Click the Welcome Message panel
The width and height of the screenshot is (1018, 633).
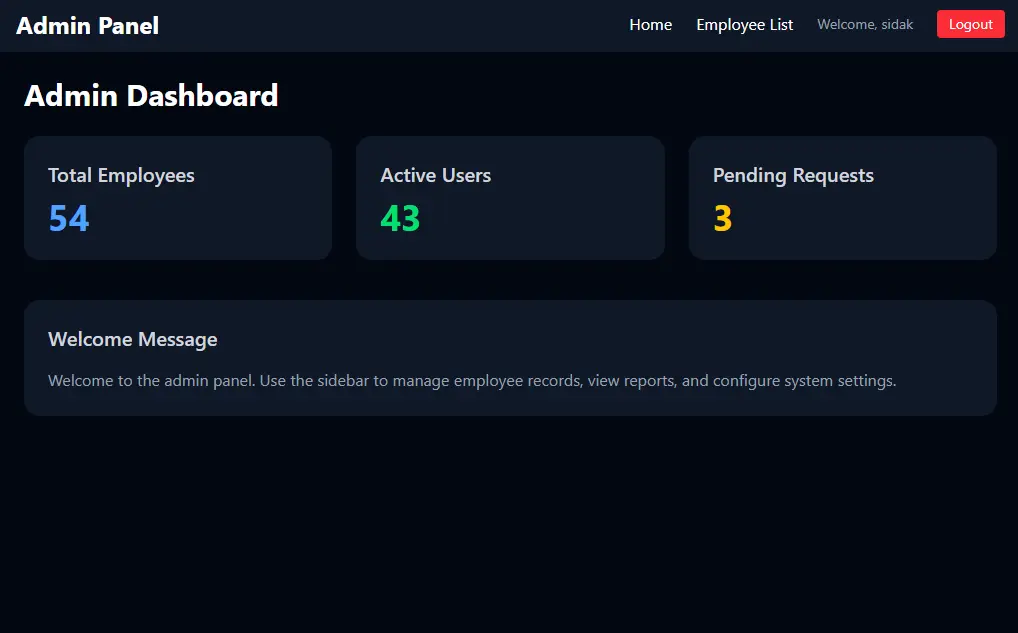(510, 357)
